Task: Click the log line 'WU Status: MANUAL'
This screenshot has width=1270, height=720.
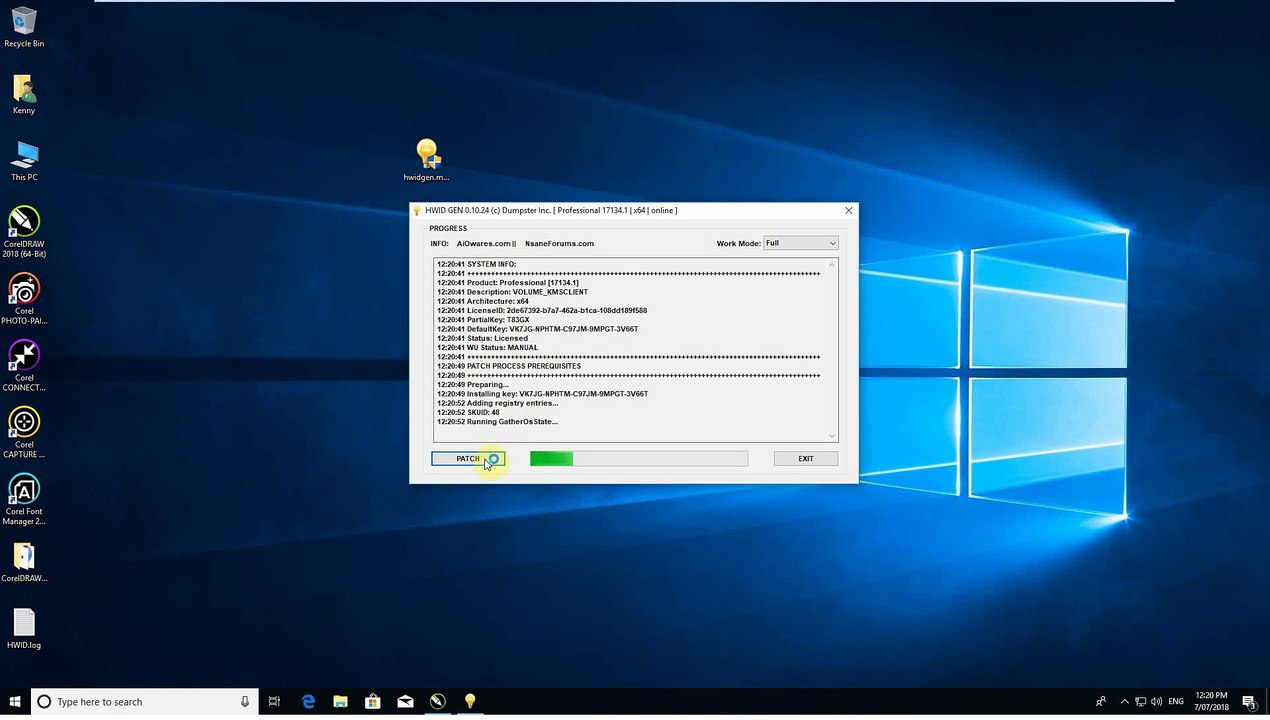Action: click(487, 348)
